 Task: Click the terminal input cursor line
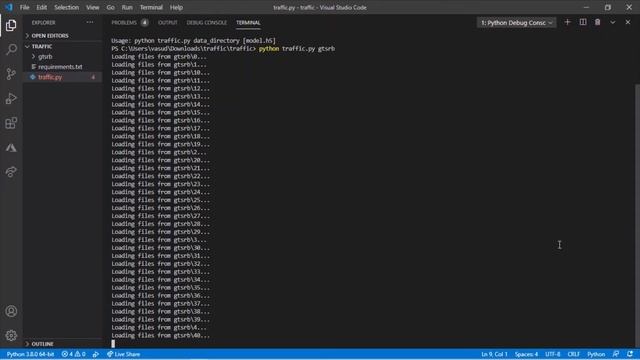click(x=113, y=344)
